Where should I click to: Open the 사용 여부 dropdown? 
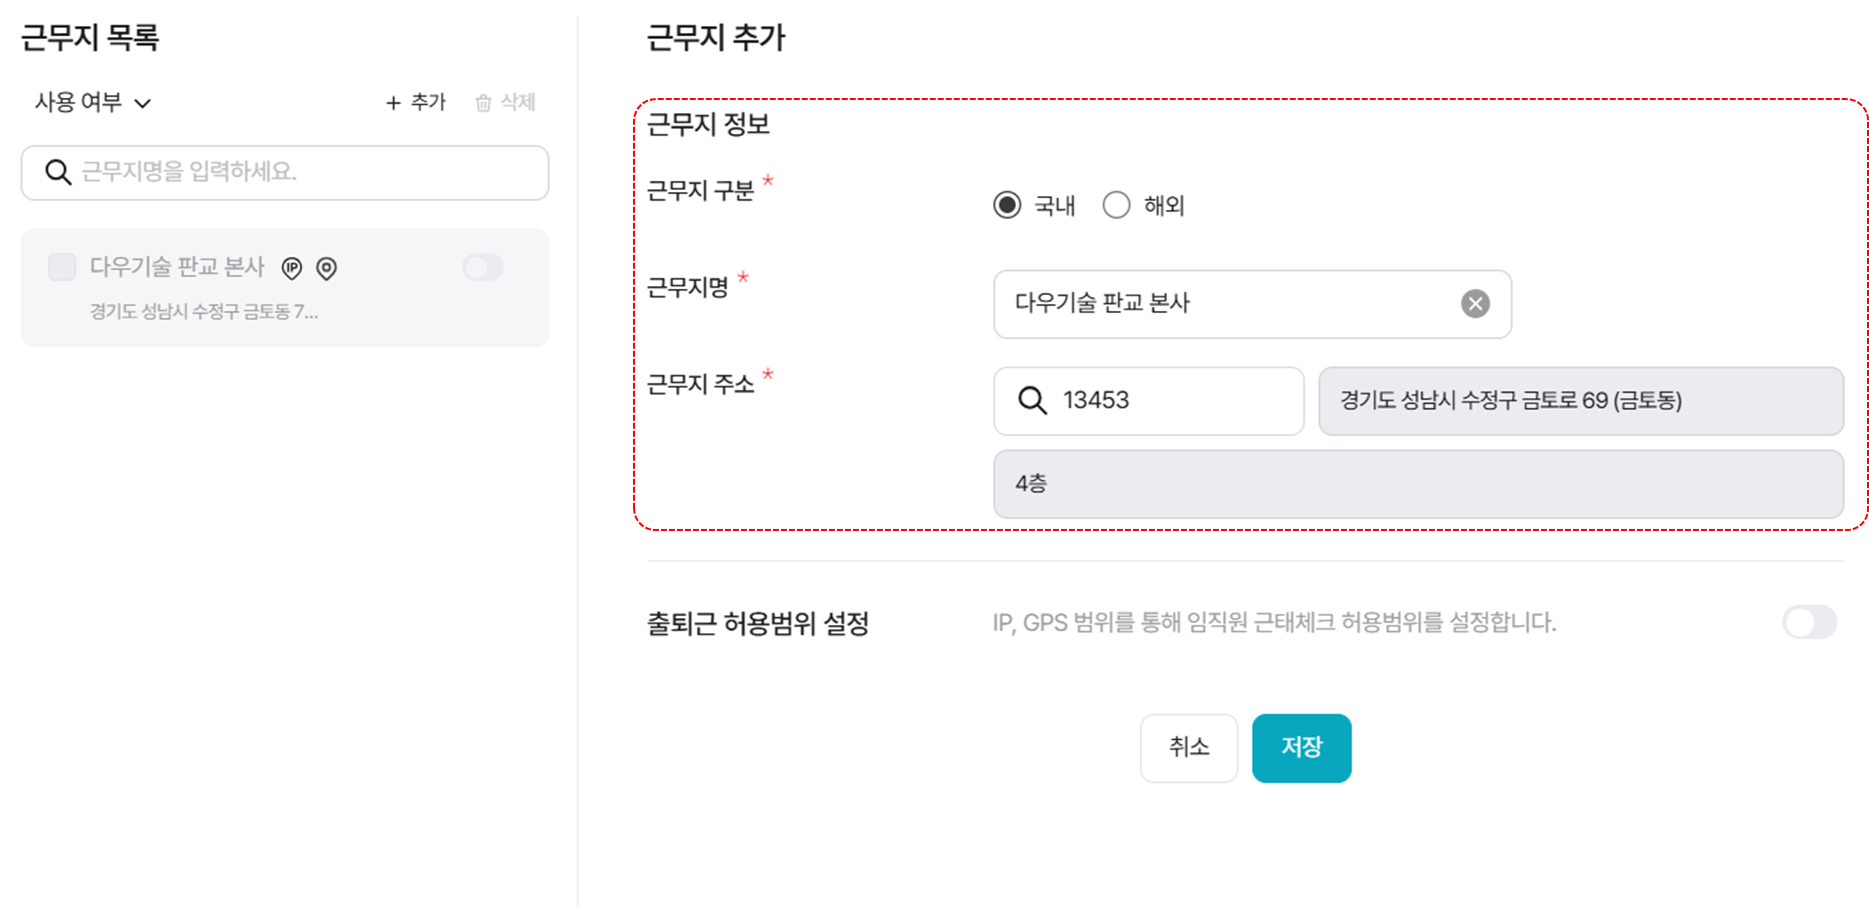[x=93, y=102]
